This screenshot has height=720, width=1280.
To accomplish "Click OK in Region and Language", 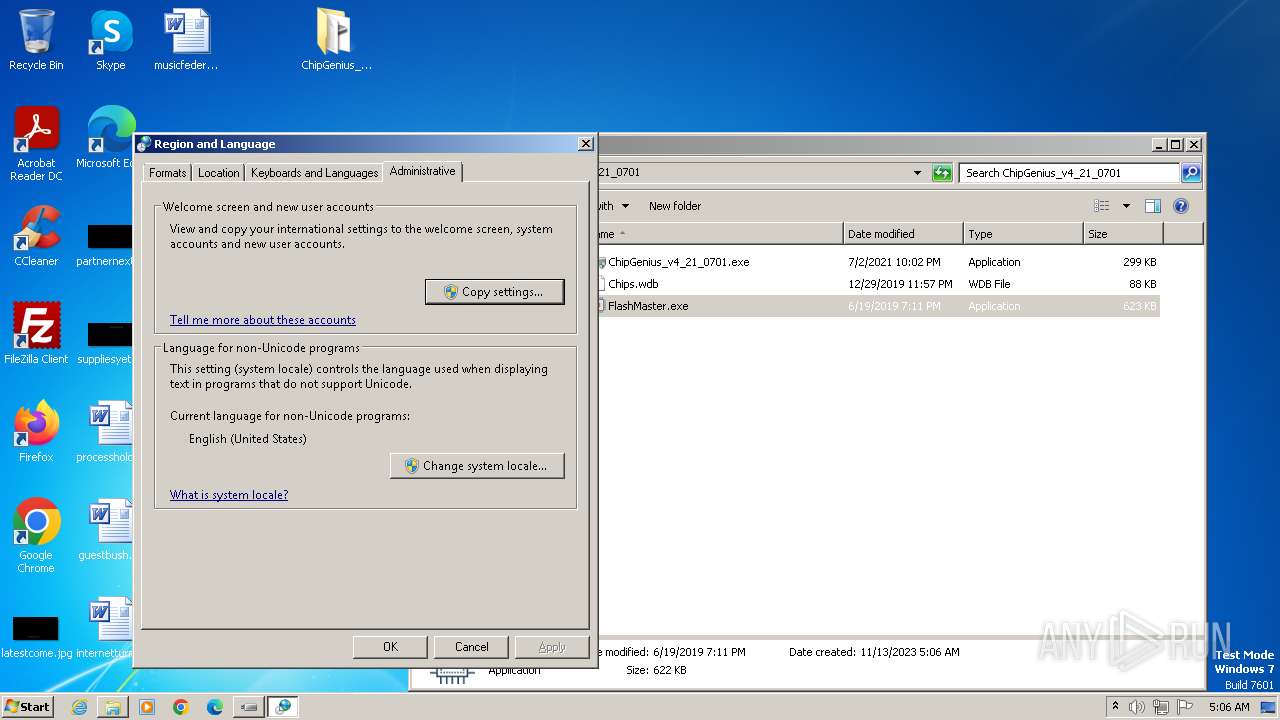I will [390, 647].
